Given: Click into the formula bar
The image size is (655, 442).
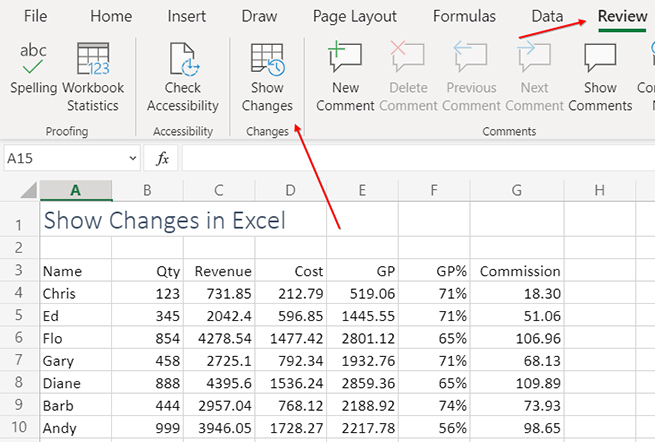Looking at the screenshot, I should 418,158.
